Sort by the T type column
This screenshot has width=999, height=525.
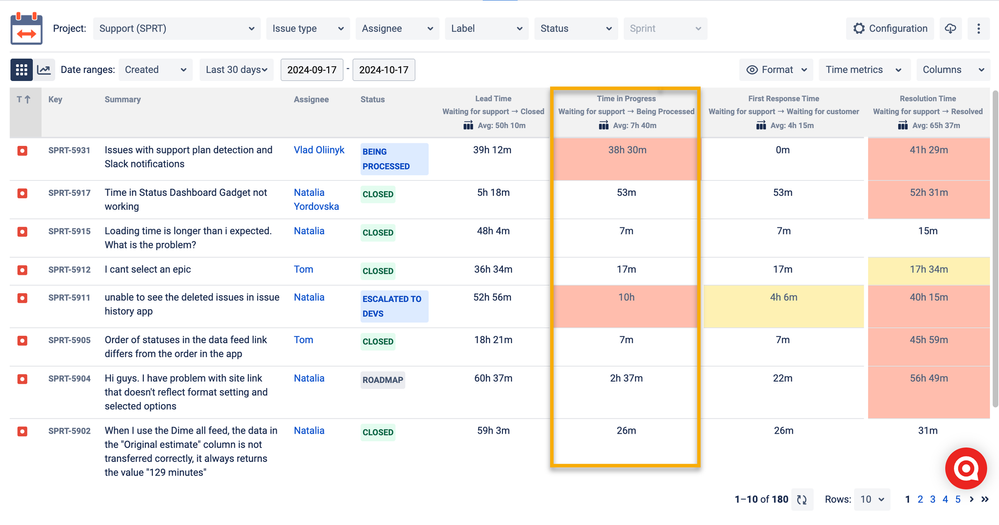(22, 100)
